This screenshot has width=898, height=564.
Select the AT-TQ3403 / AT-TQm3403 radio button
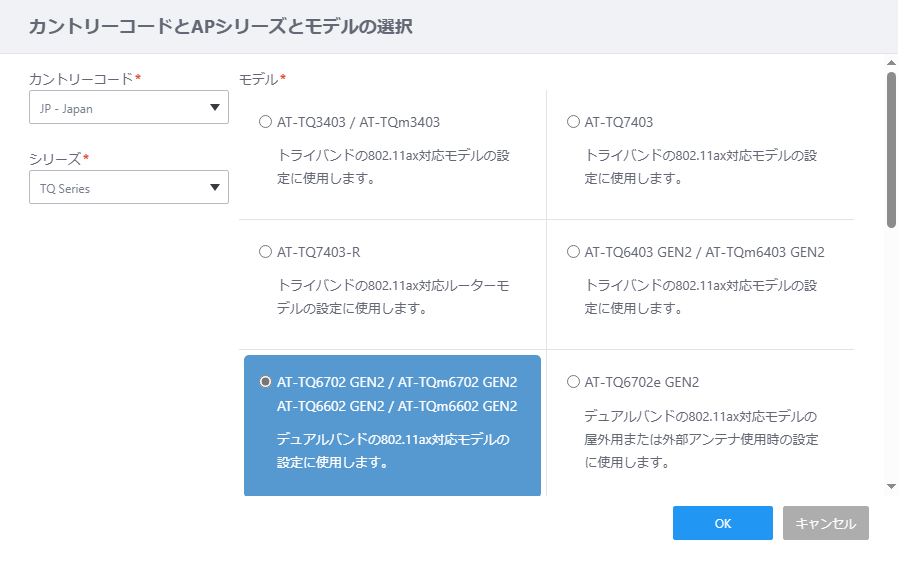[265, 122]
